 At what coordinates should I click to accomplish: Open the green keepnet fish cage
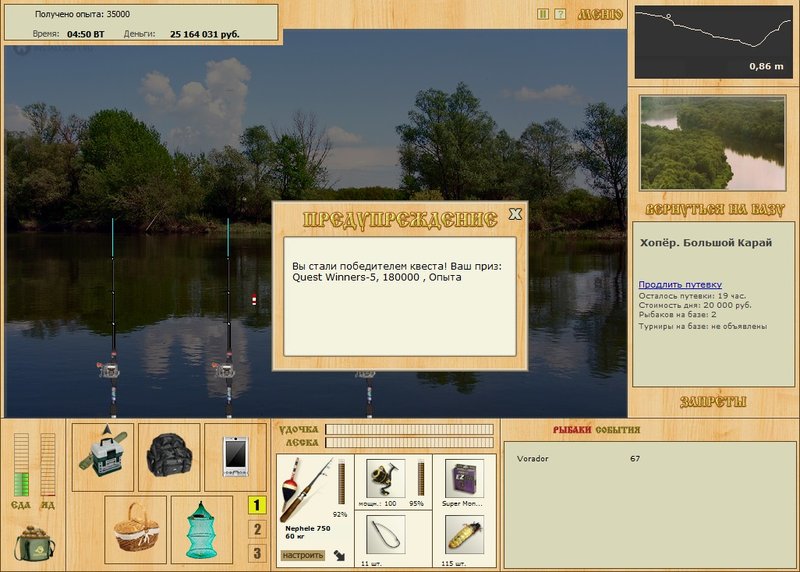click(202, 530)
